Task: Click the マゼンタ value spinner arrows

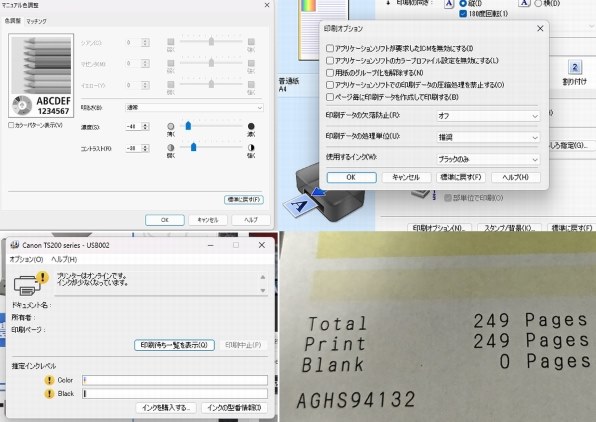Action: coord(145,63)
